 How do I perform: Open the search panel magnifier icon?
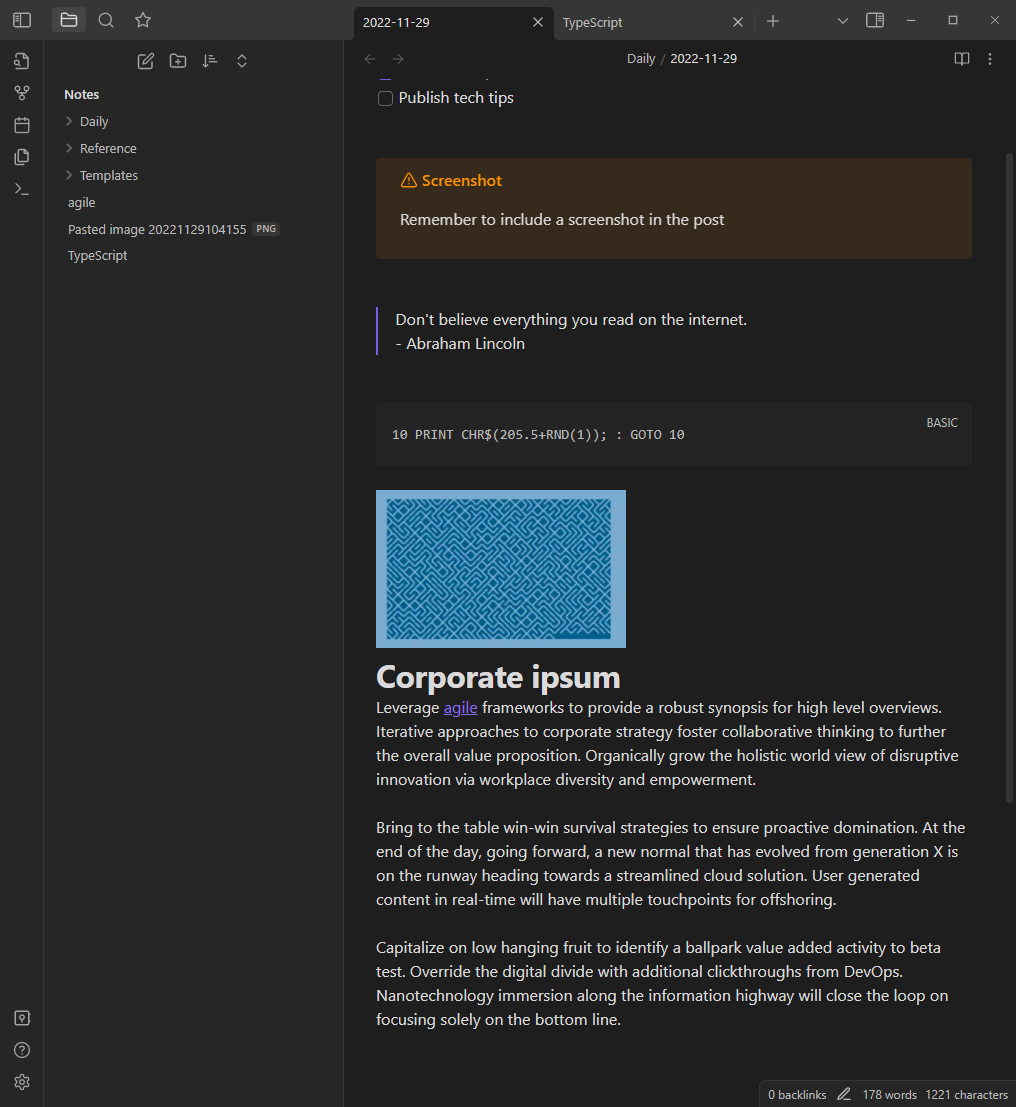click(106, 20)
